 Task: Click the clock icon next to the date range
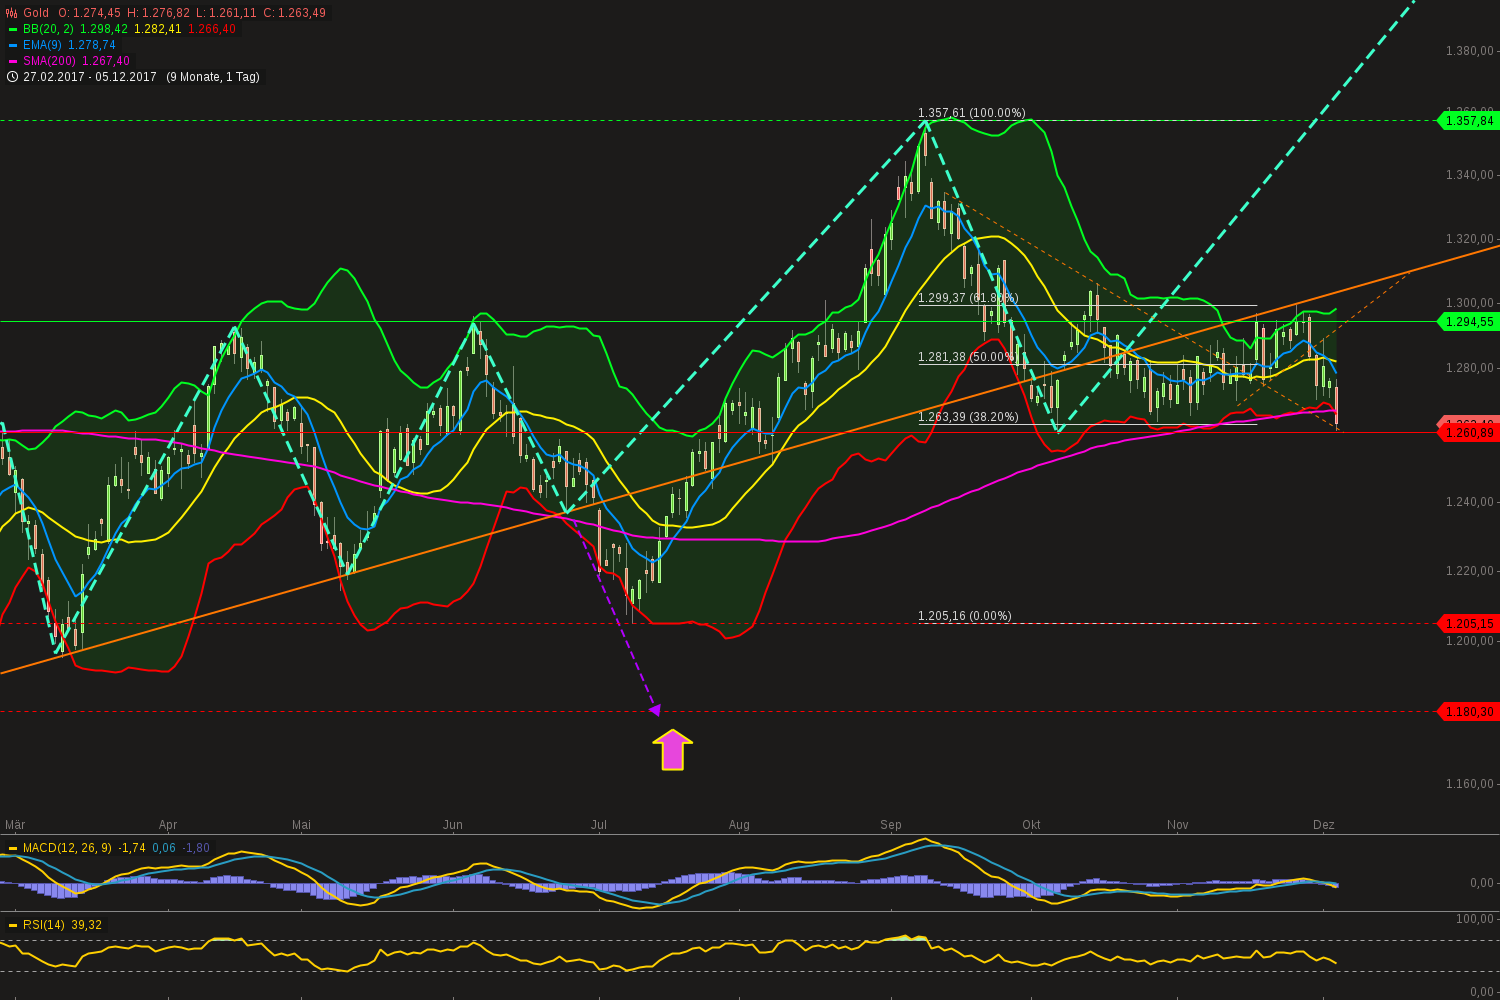[x=12, y=77]
